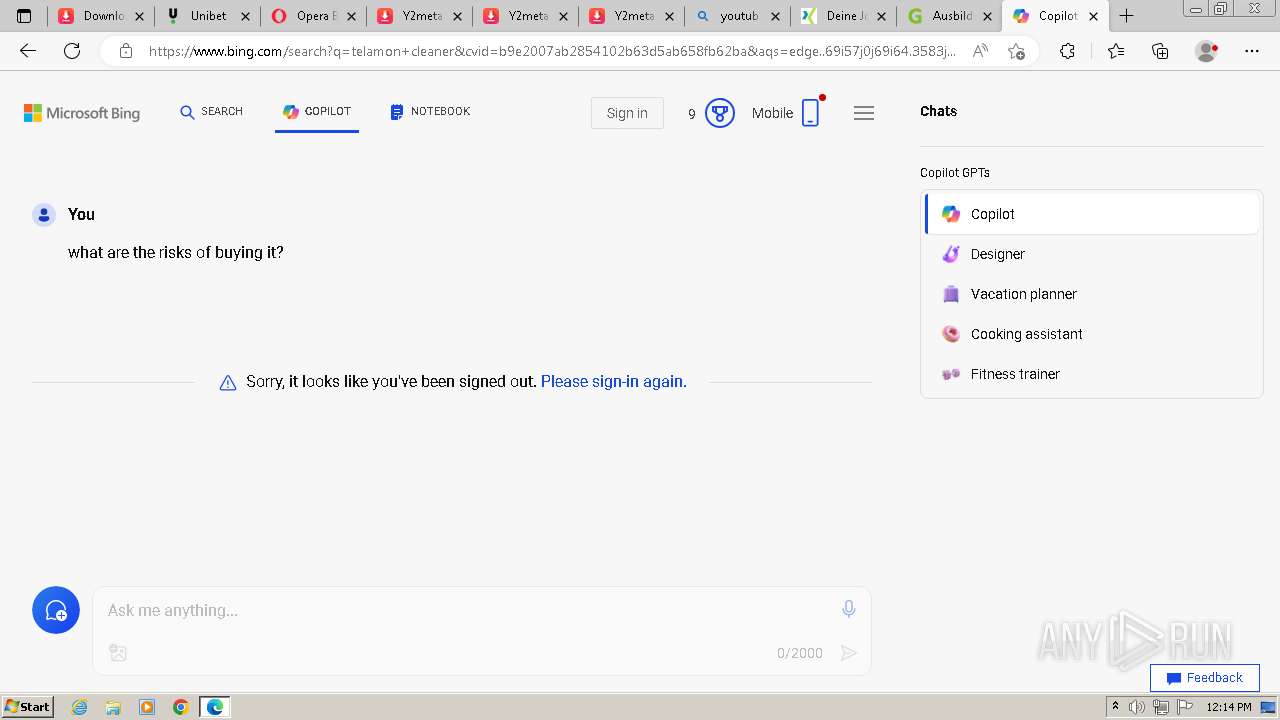Click the clock showing 12:14 PM

[x=1229, y=707]
